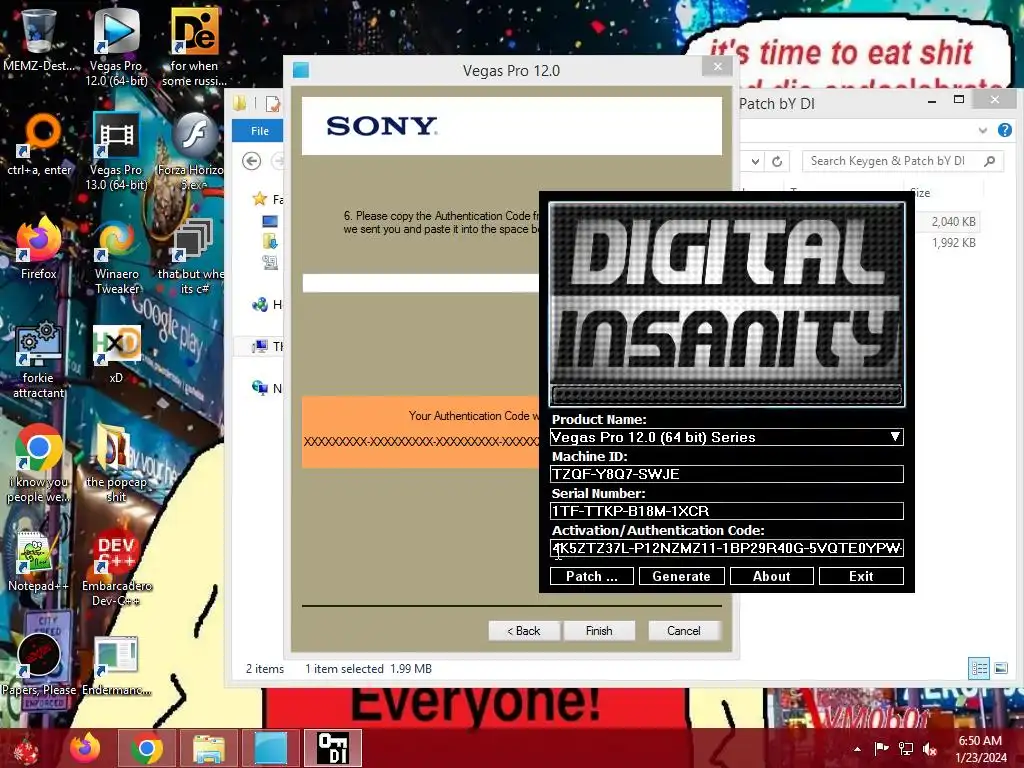Image resolution: width=1024 pixels, height=768 pixels.
Task: Select the 2,040 KB file size cell
Action: pos(953,221)
